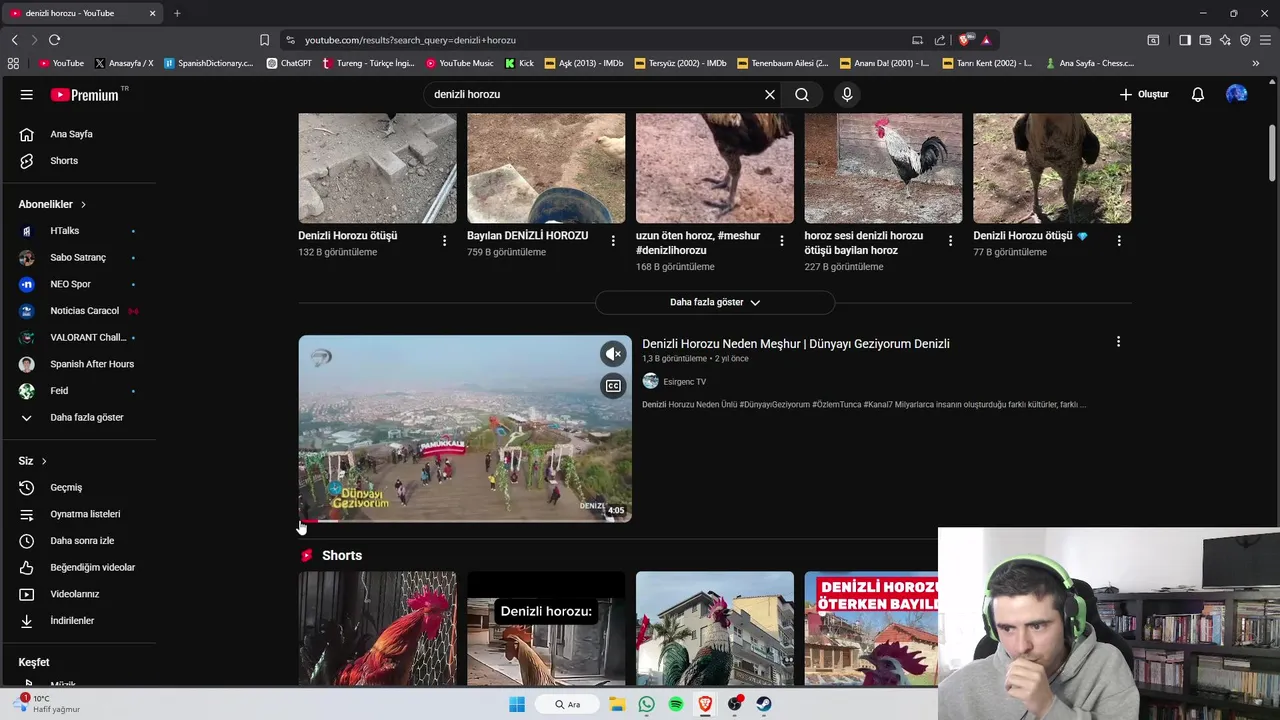The image size is (1280, 720).
Task: Open options for Denizli Horozu ötüşü 132 B
Action: point(444,241)
